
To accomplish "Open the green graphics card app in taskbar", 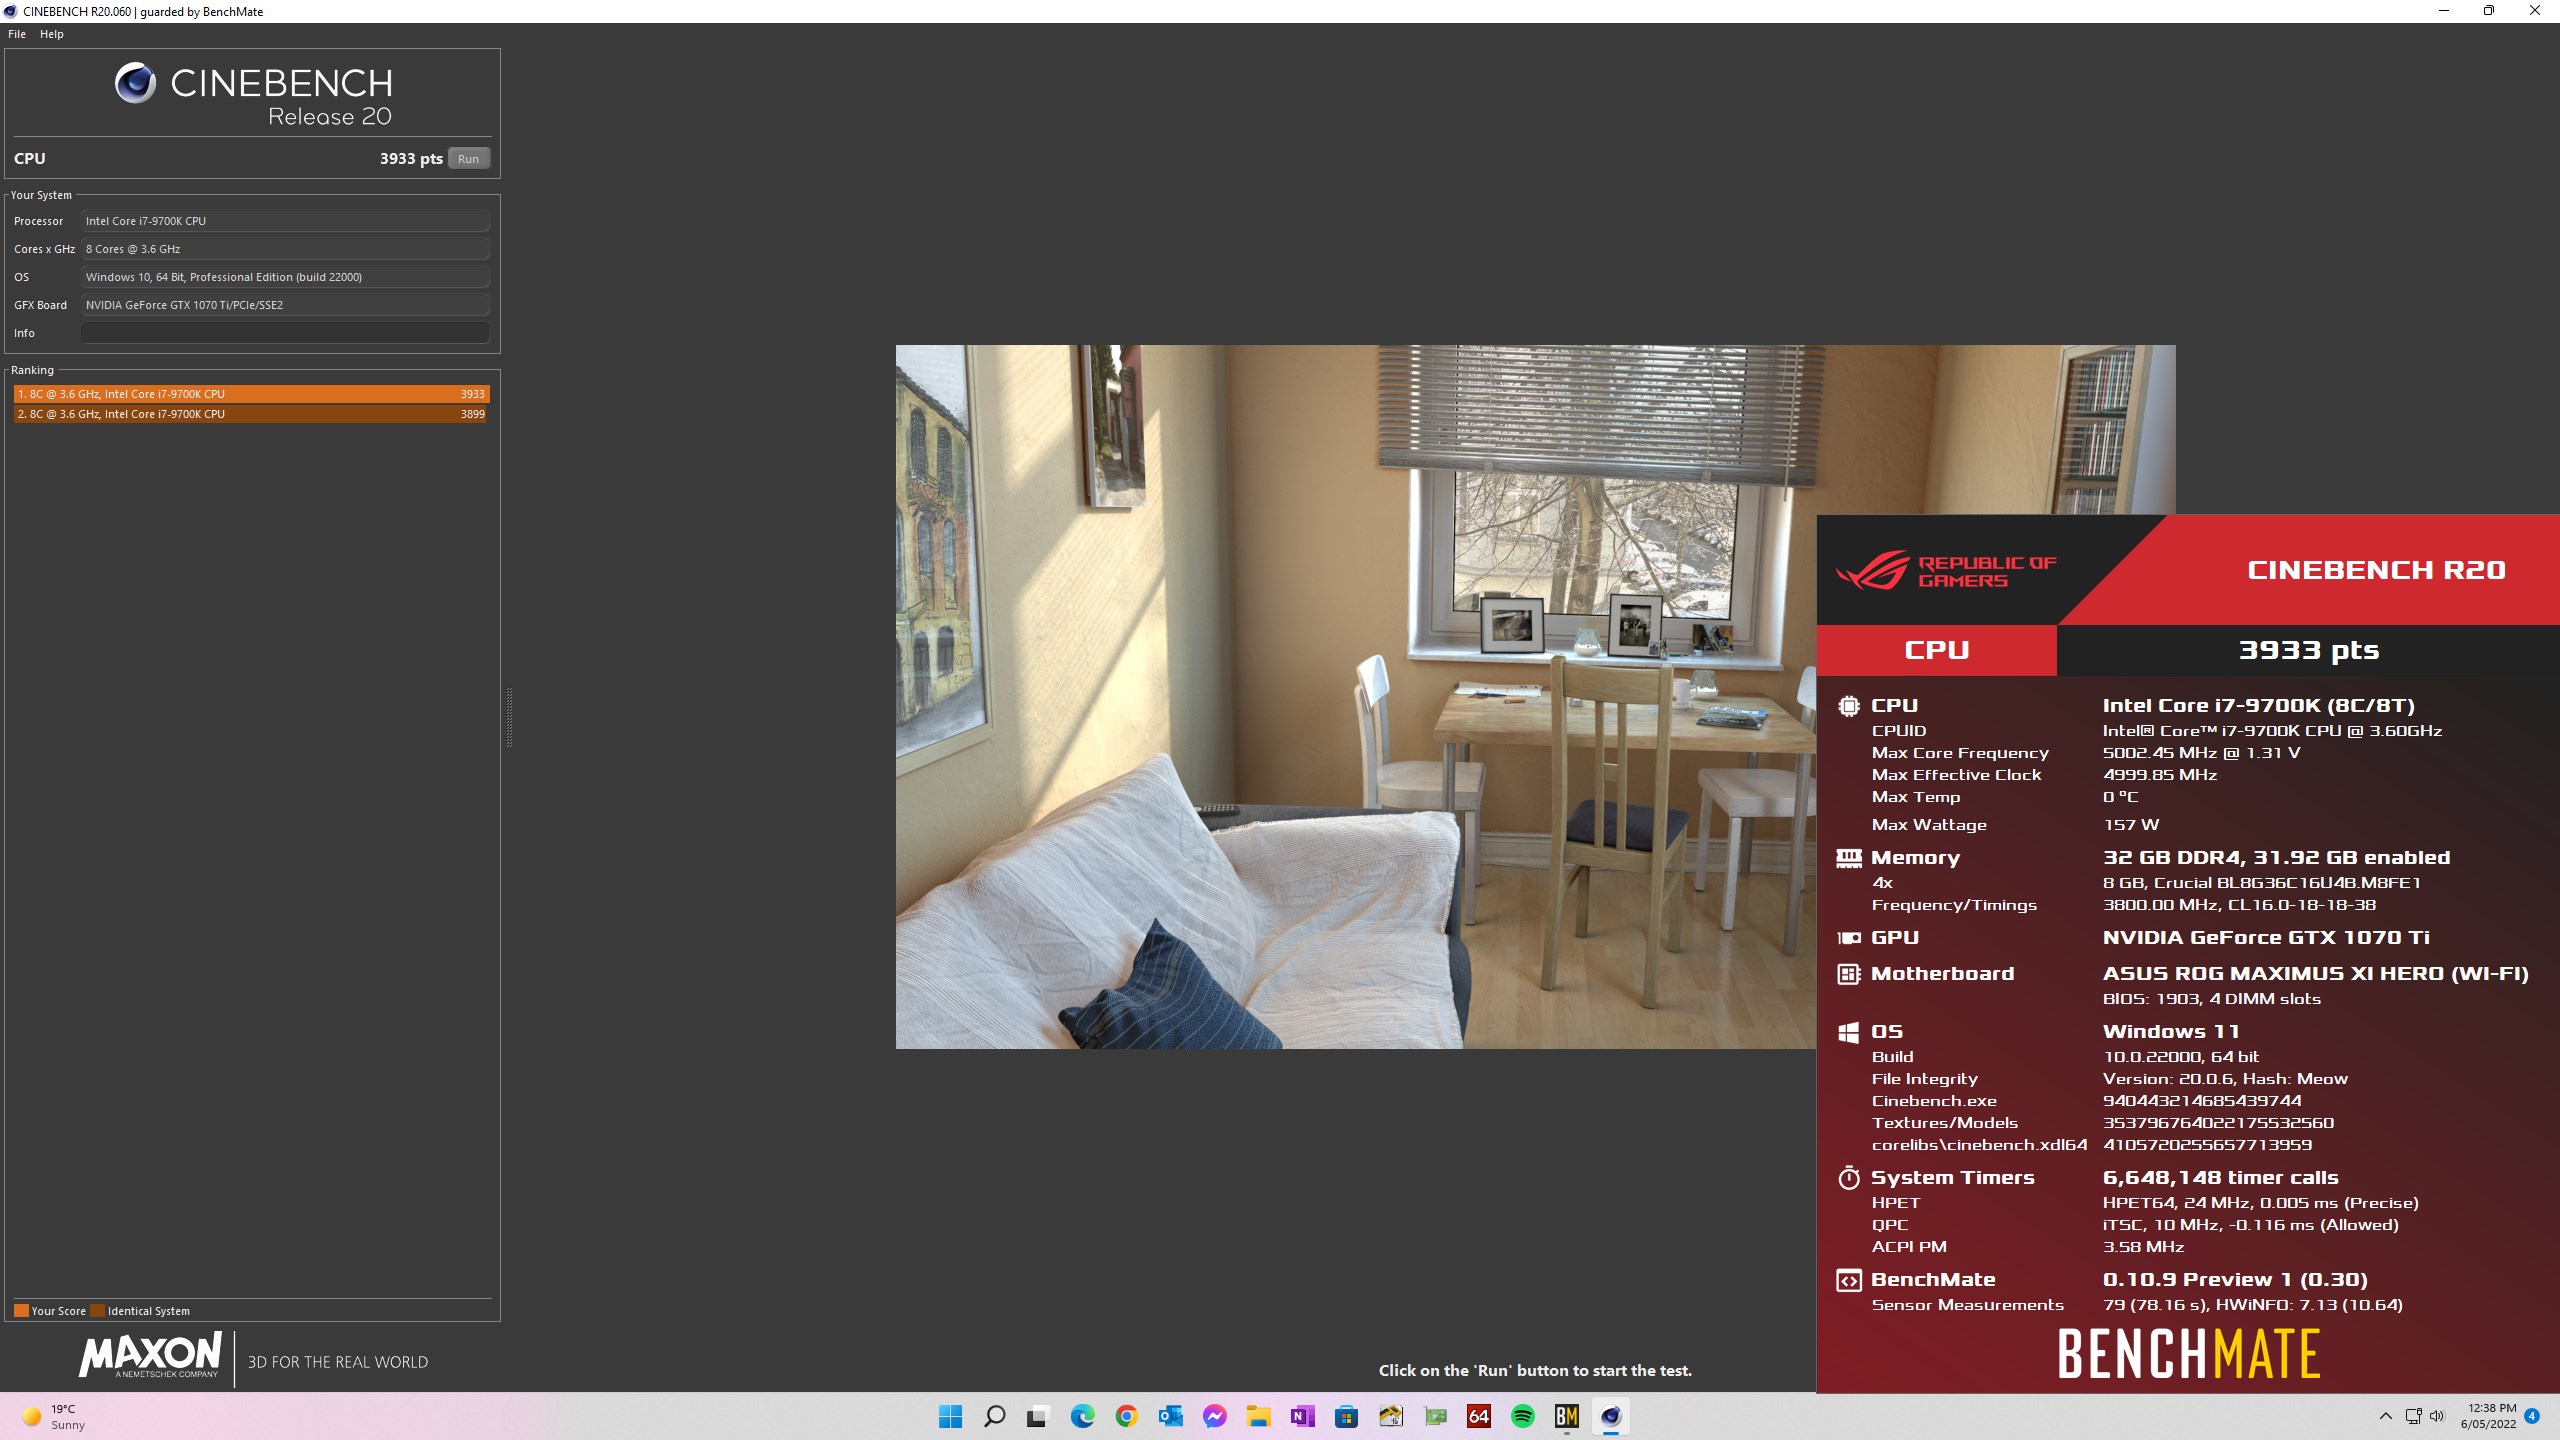I will pyautogui.click(x=1434, y=1416).
